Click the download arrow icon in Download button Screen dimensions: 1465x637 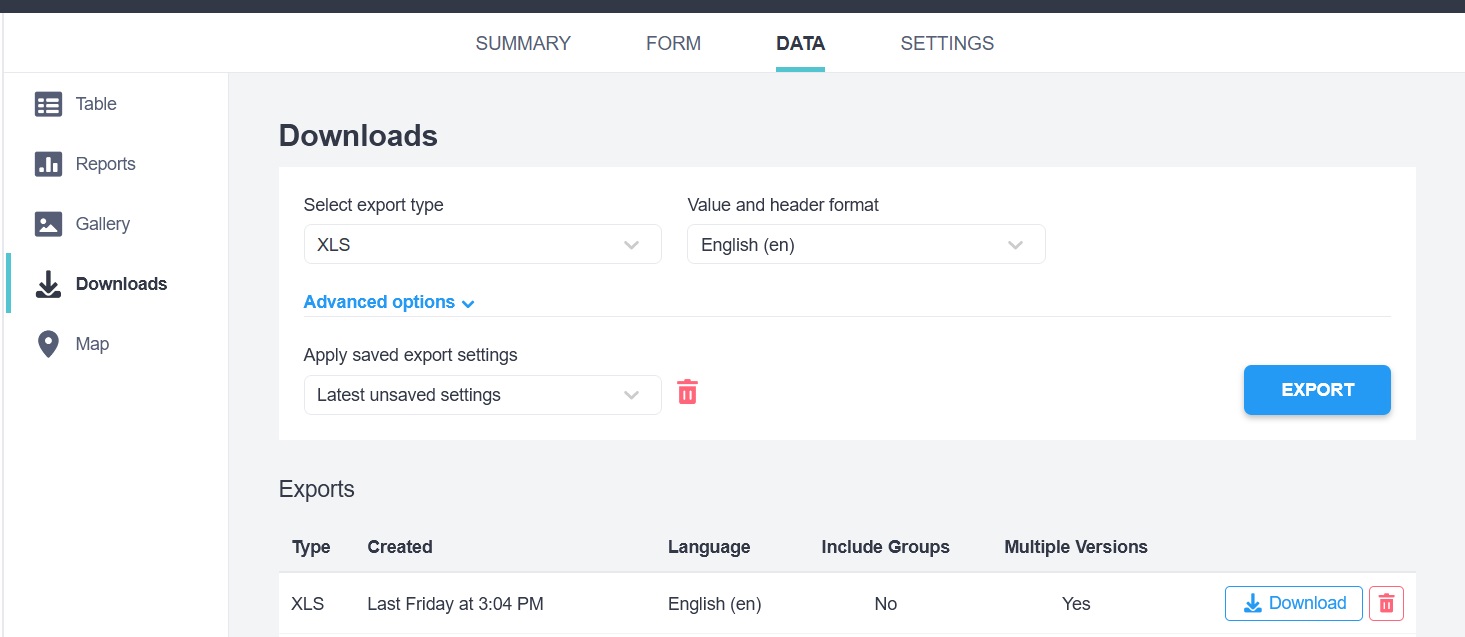(x=1251, y=603)
